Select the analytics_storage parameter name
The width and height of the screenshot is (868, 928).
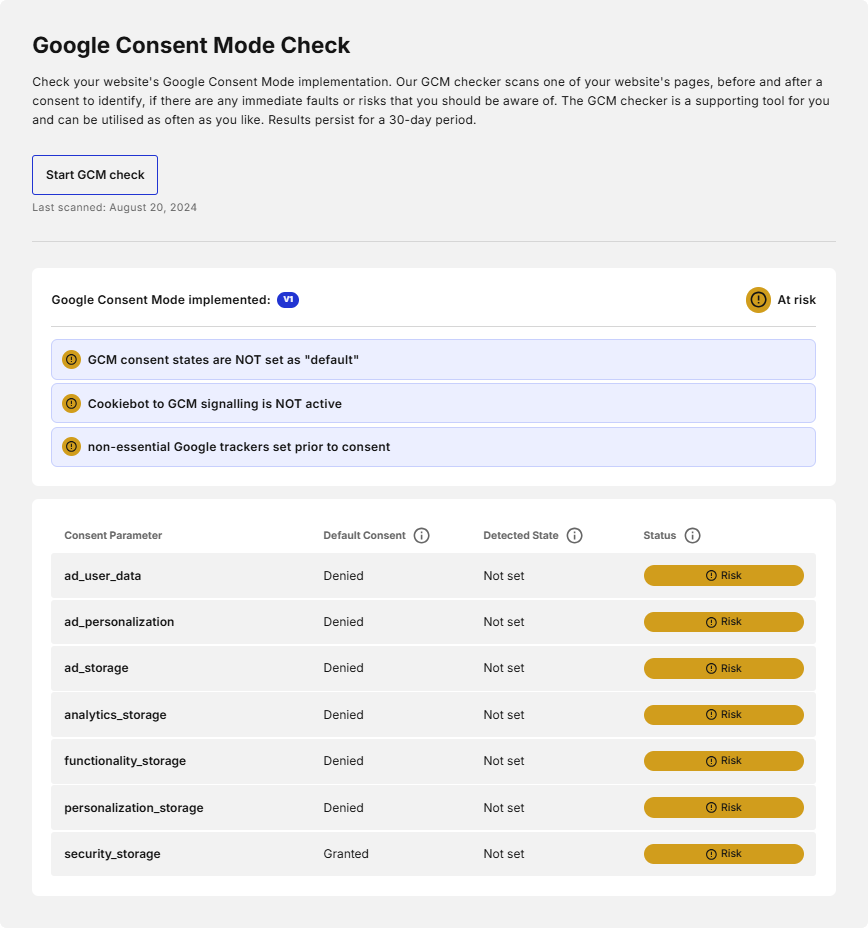(115, 715)
